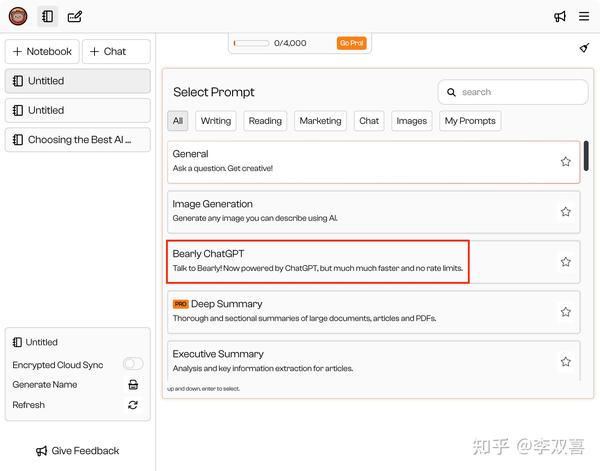Image resolution: width=600 pixels, height=471 pixels.
Task: Filter prompts by Marketing tab
Action: coord(320,121)
